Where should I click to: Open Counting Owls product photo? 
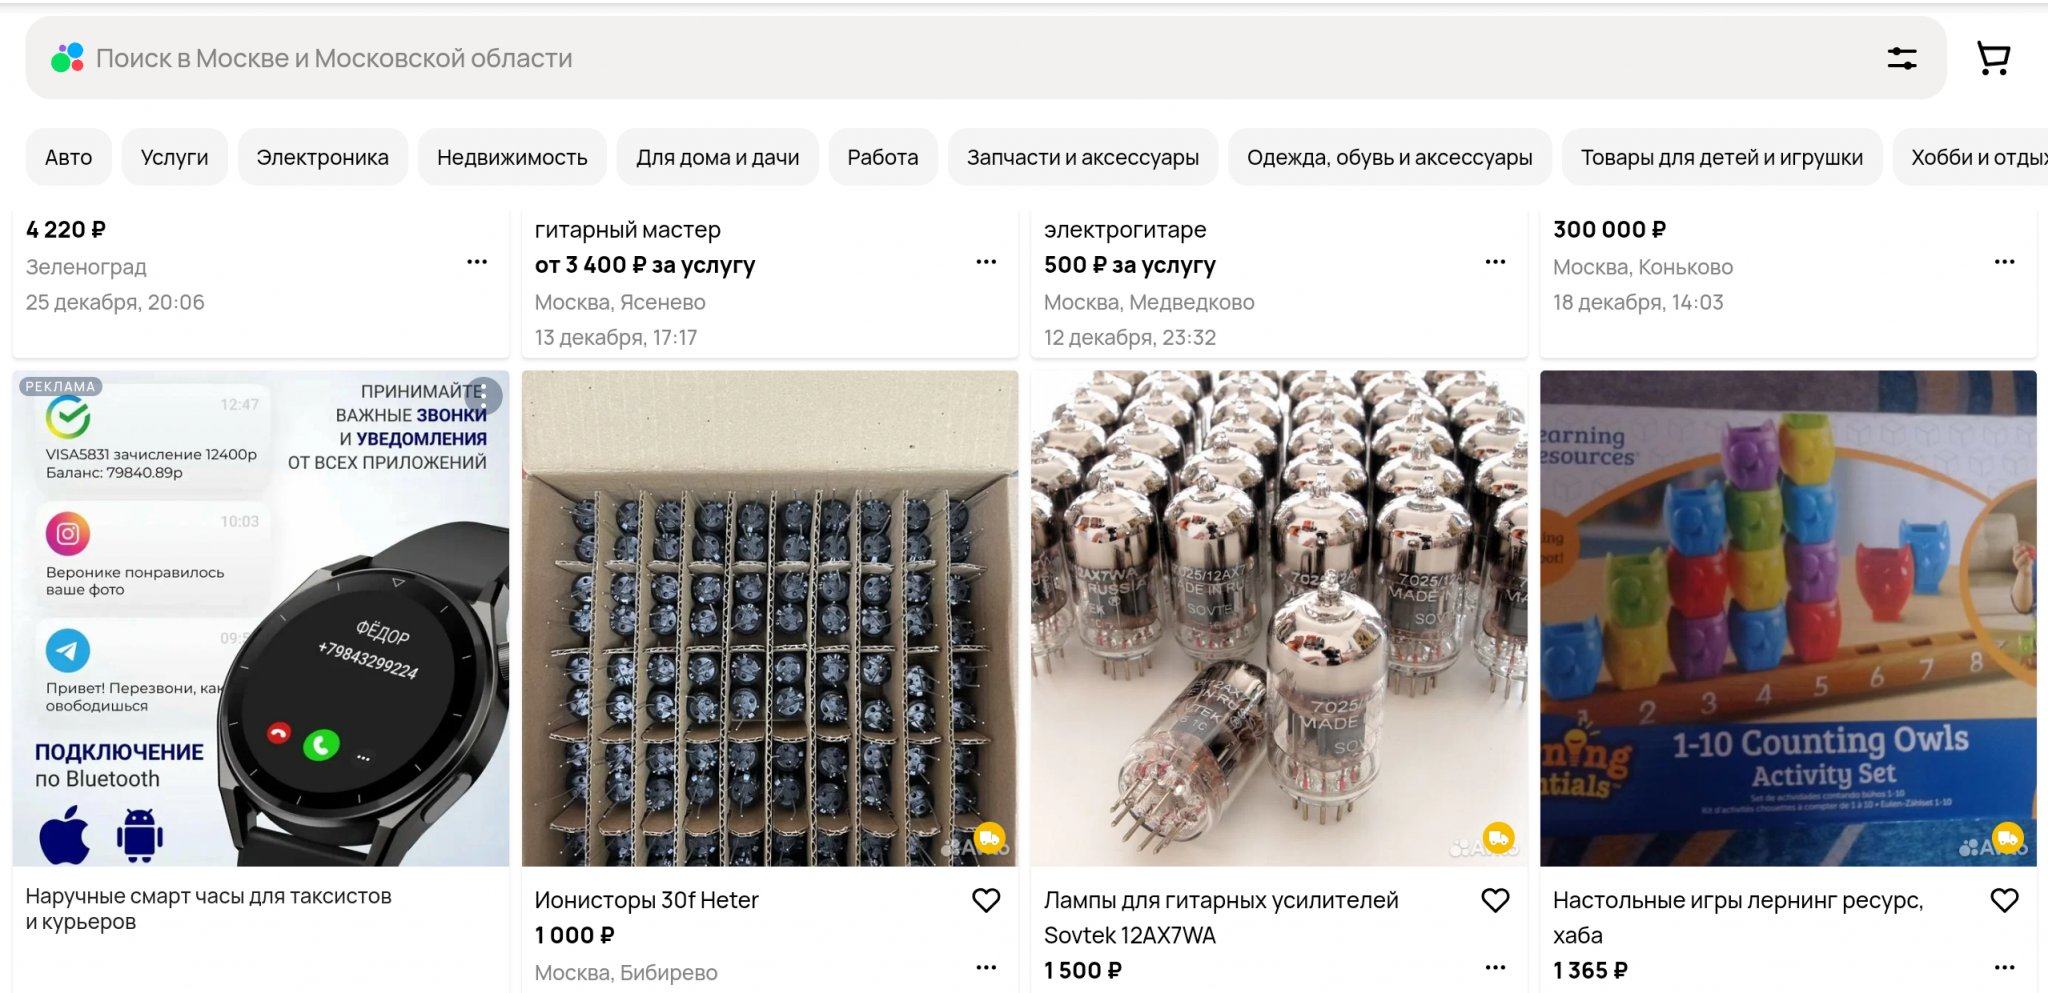1788,618
